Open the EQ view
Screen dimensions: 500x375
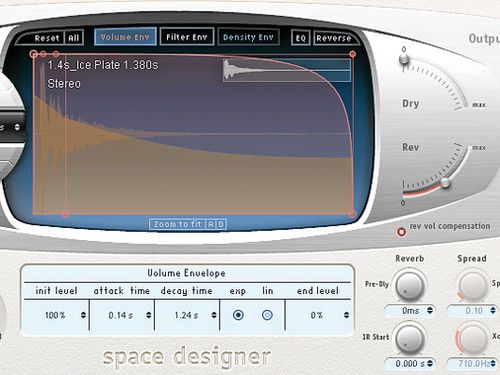coord(301,38)
